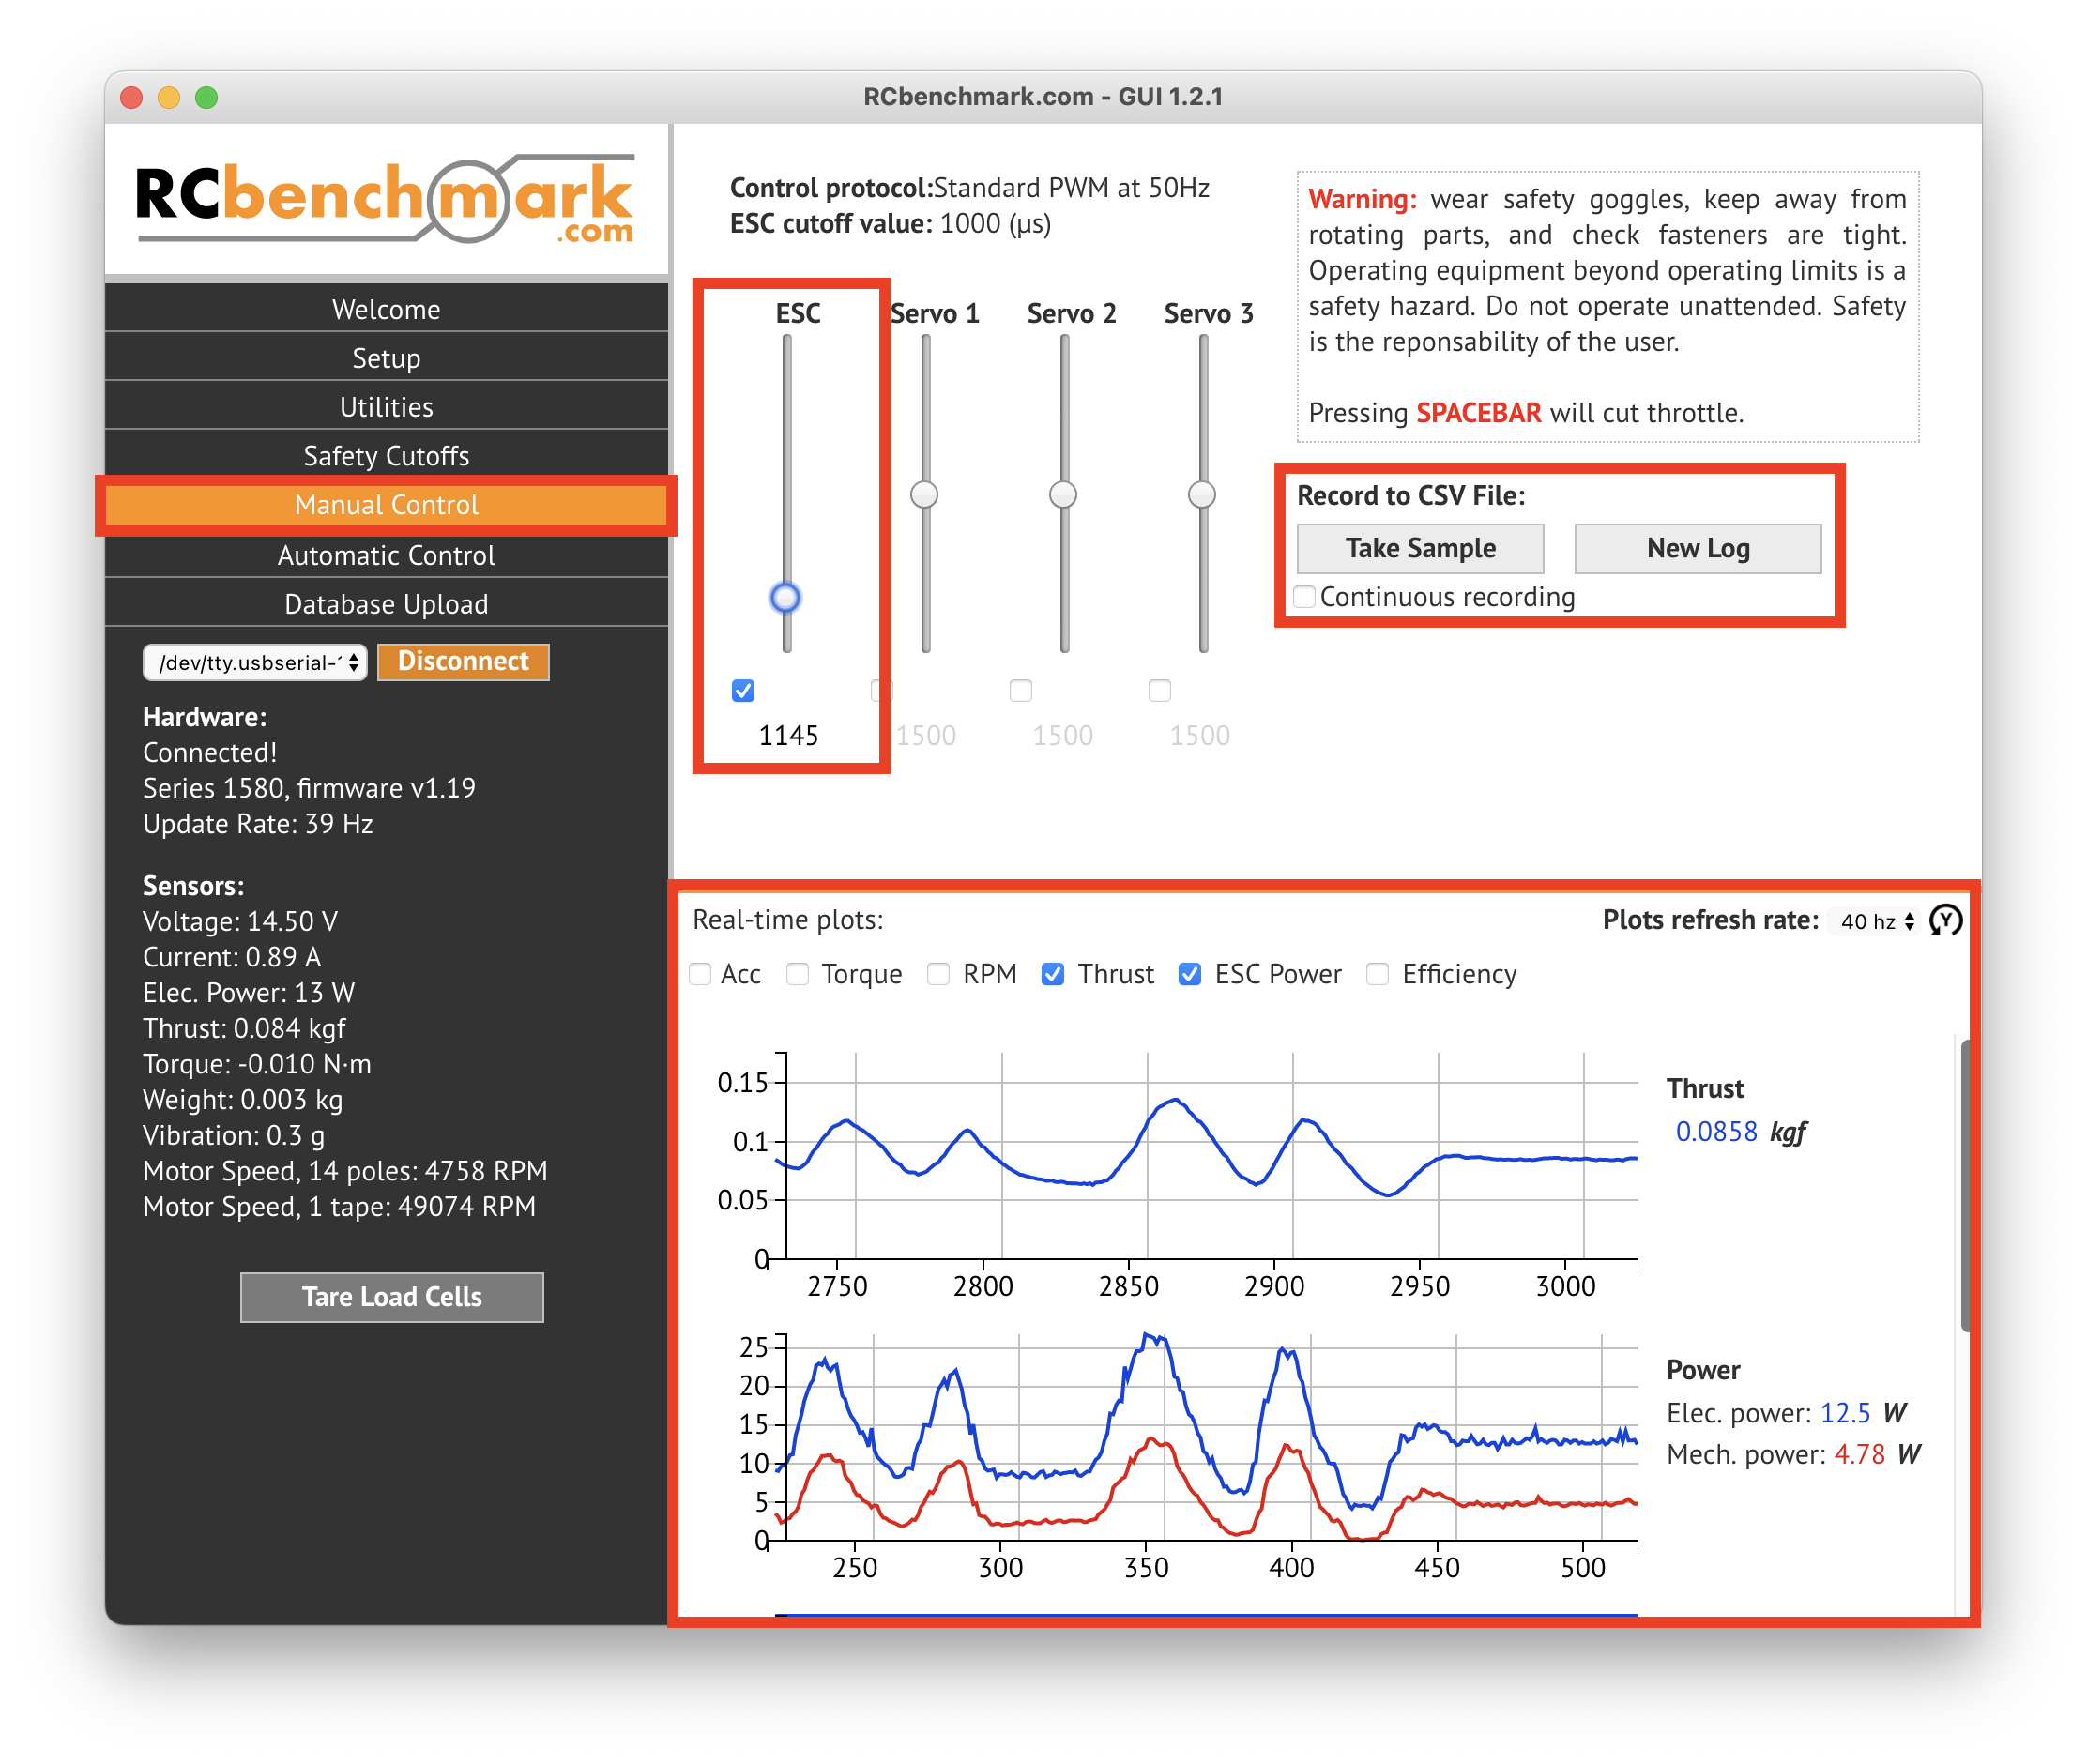Switch to Automatic Control page
2087x1764 pixels.
(386, 555)
